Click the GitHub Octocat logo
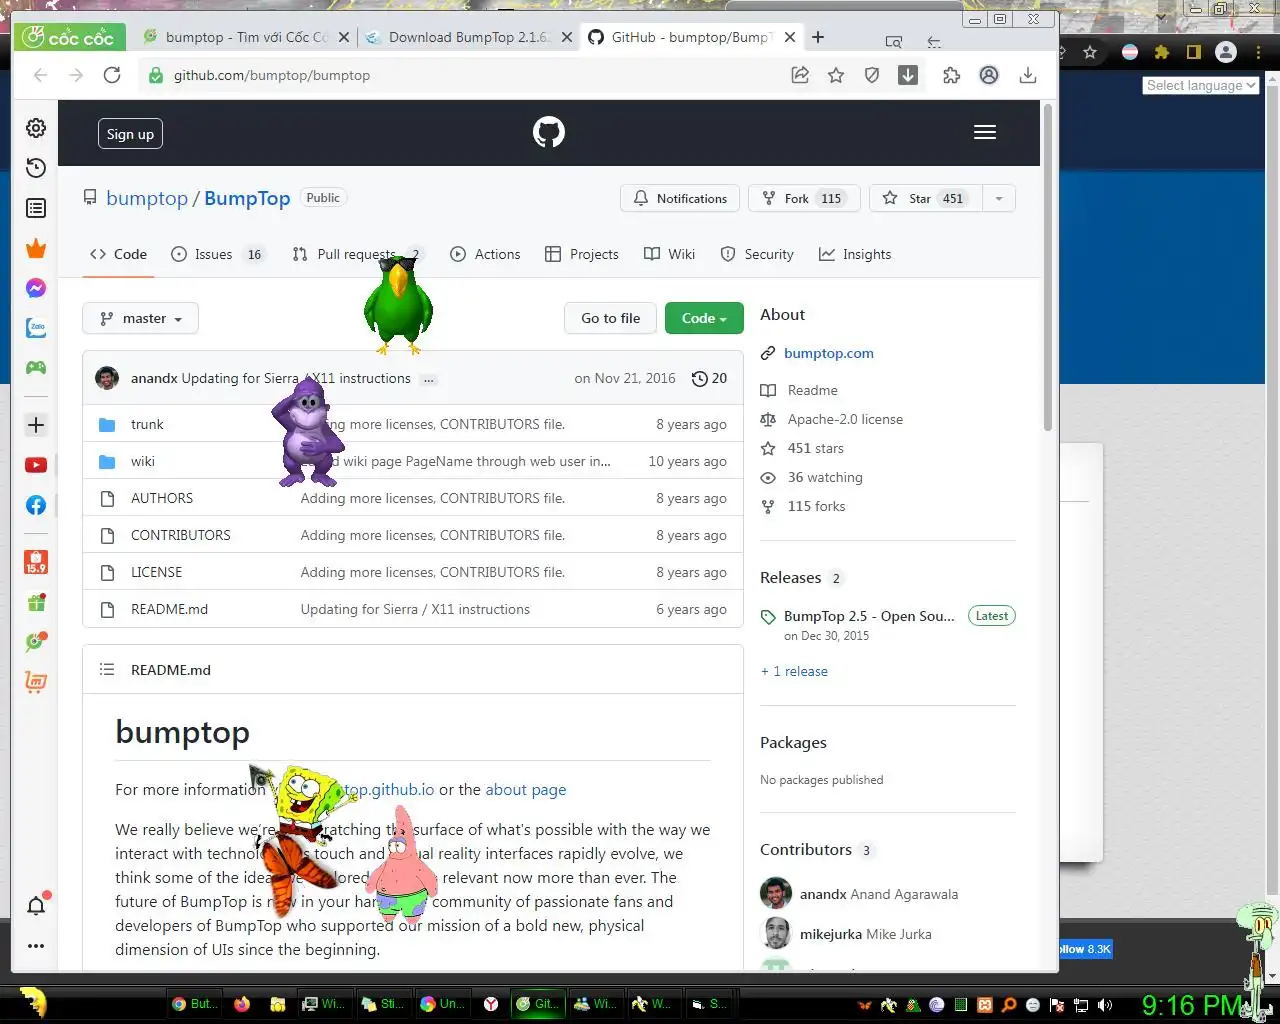 (x=549, y=132)
